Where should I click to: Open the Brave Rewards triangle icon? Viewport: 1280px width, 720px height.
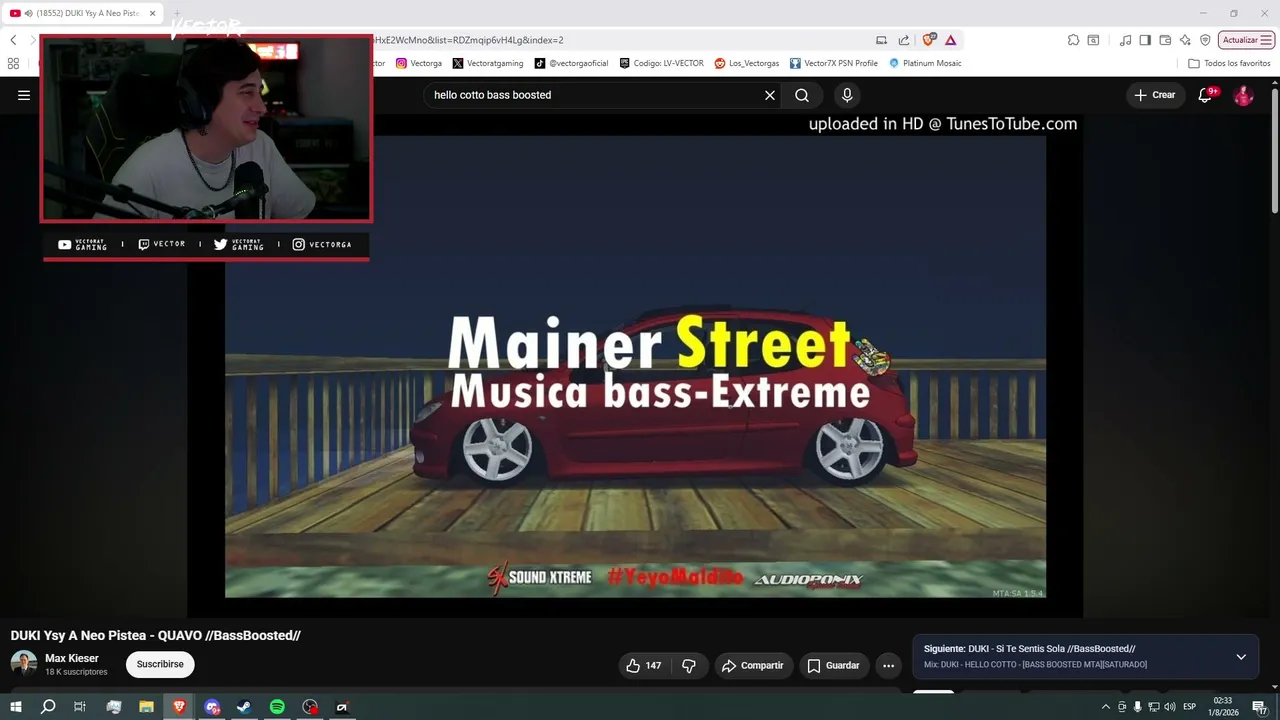950,40
